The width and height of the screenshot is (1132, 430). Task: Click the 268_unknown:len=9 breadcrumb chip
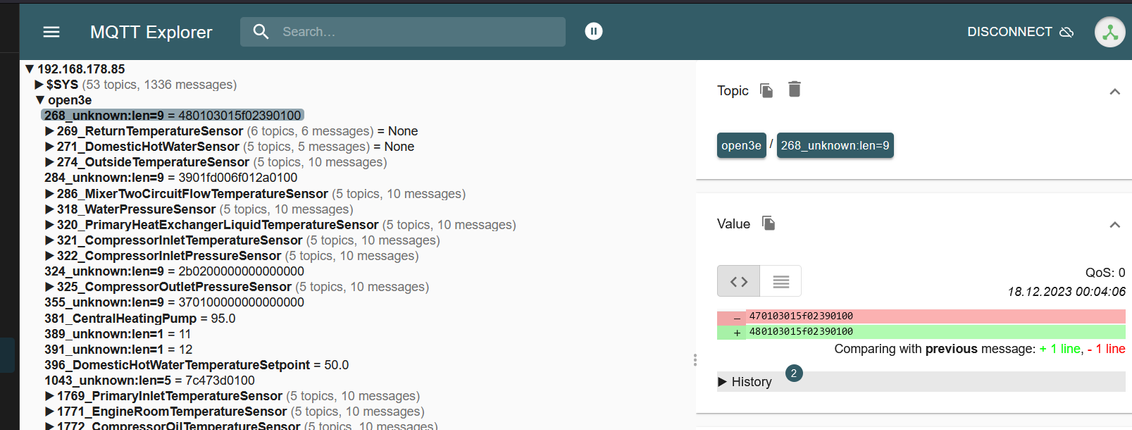coord(835,145)
